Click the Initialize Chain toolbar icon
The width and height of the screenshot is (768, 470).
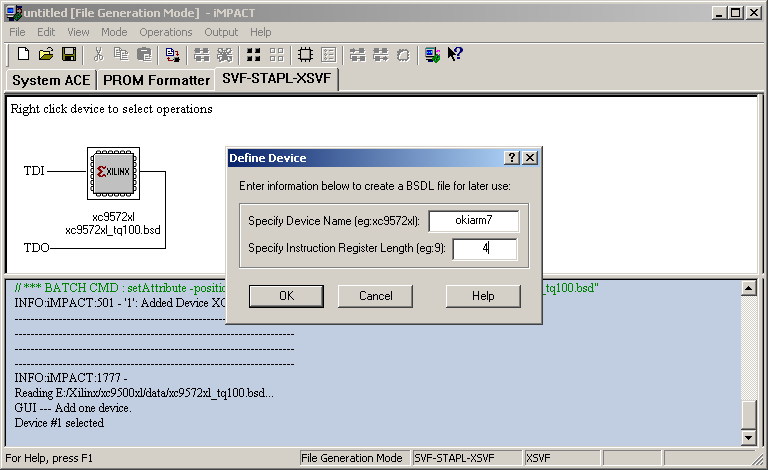201,54
